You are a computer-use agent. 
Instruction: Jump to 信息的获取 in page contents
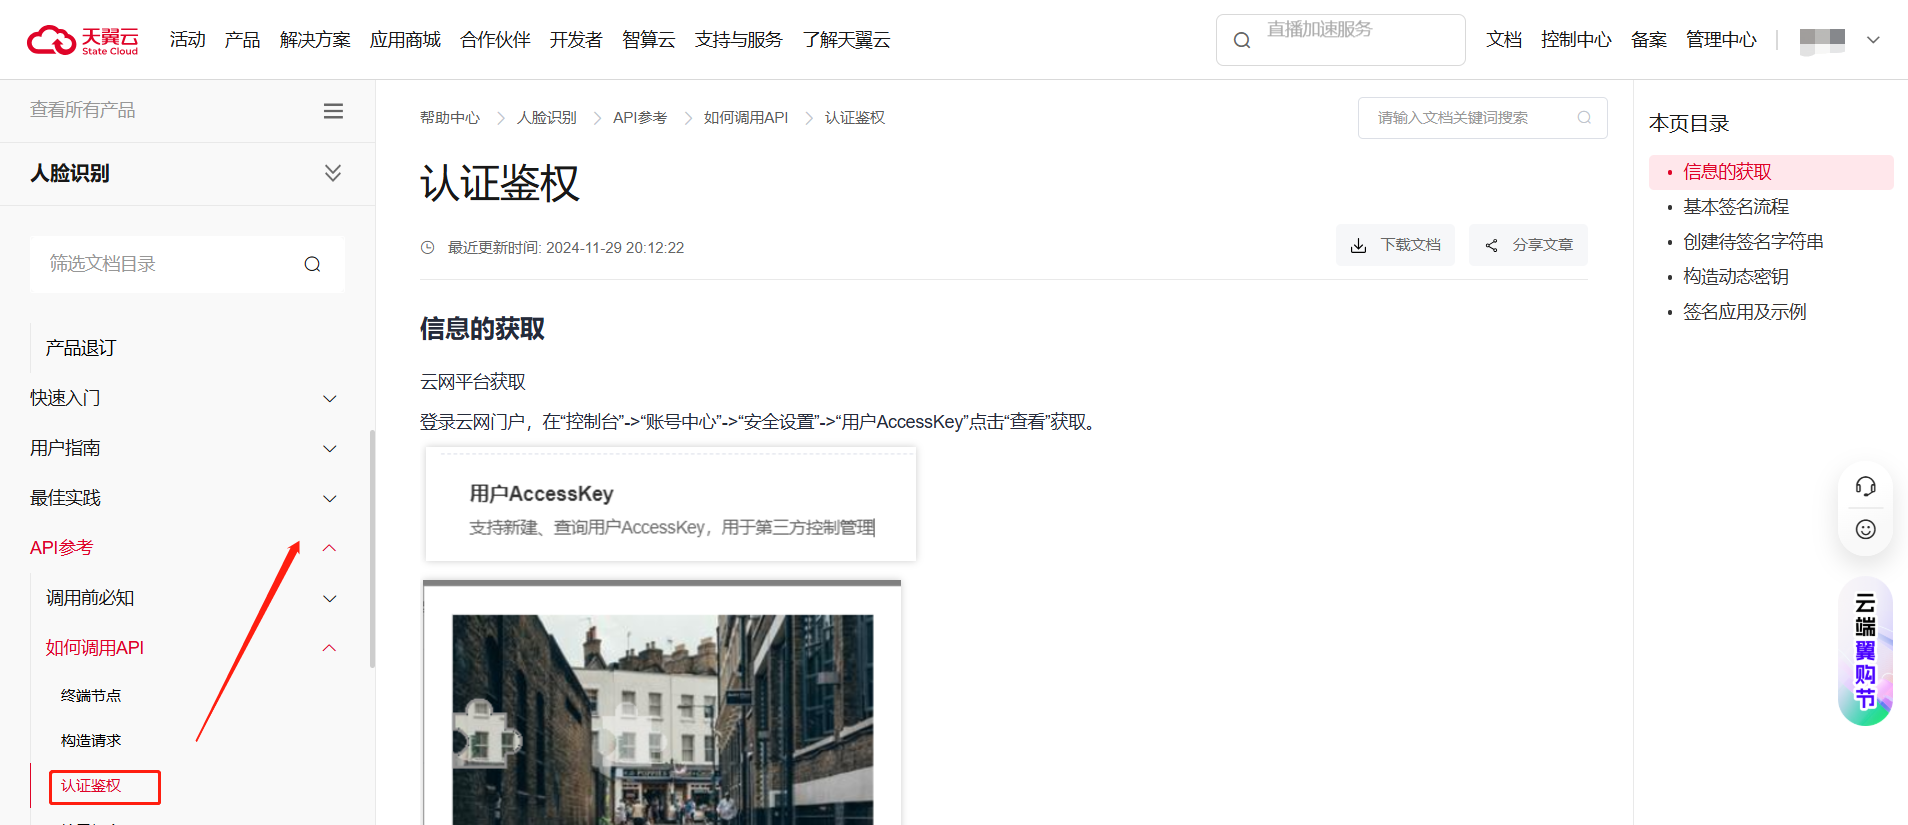tap(1727, 172)
